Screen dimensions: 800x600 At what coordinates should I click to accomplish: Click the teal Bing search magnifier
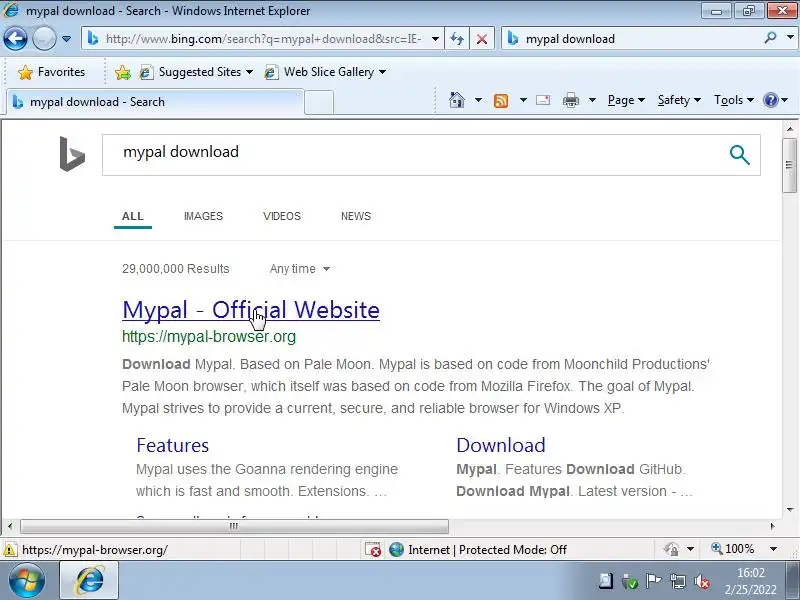click(739, 155)
